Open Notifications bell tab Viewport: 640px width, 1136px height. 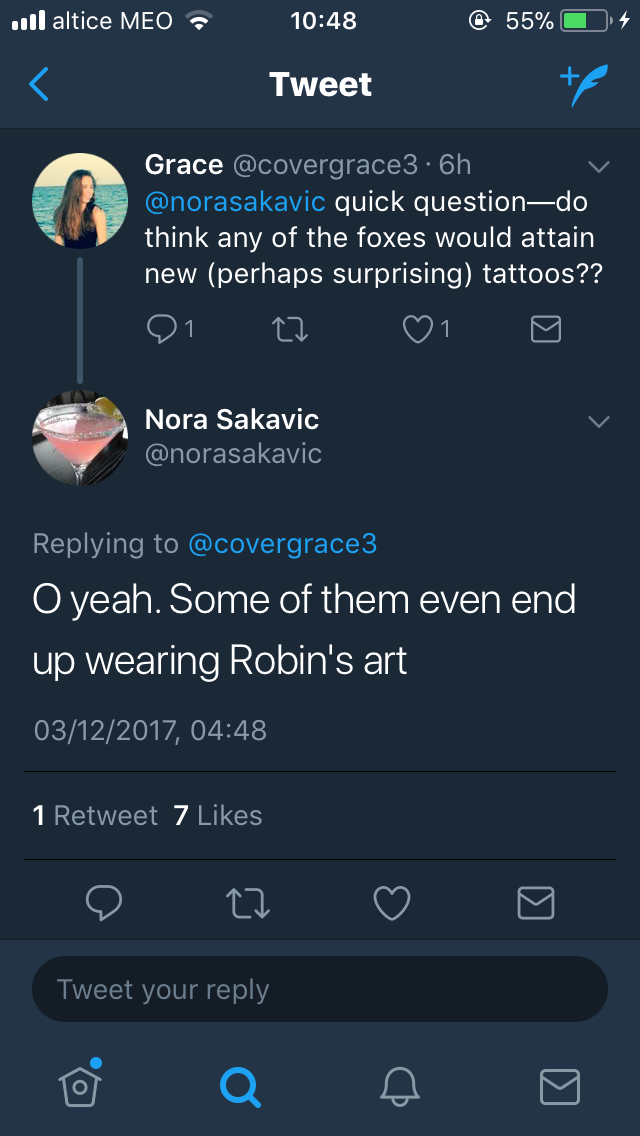coord(400,1085)
